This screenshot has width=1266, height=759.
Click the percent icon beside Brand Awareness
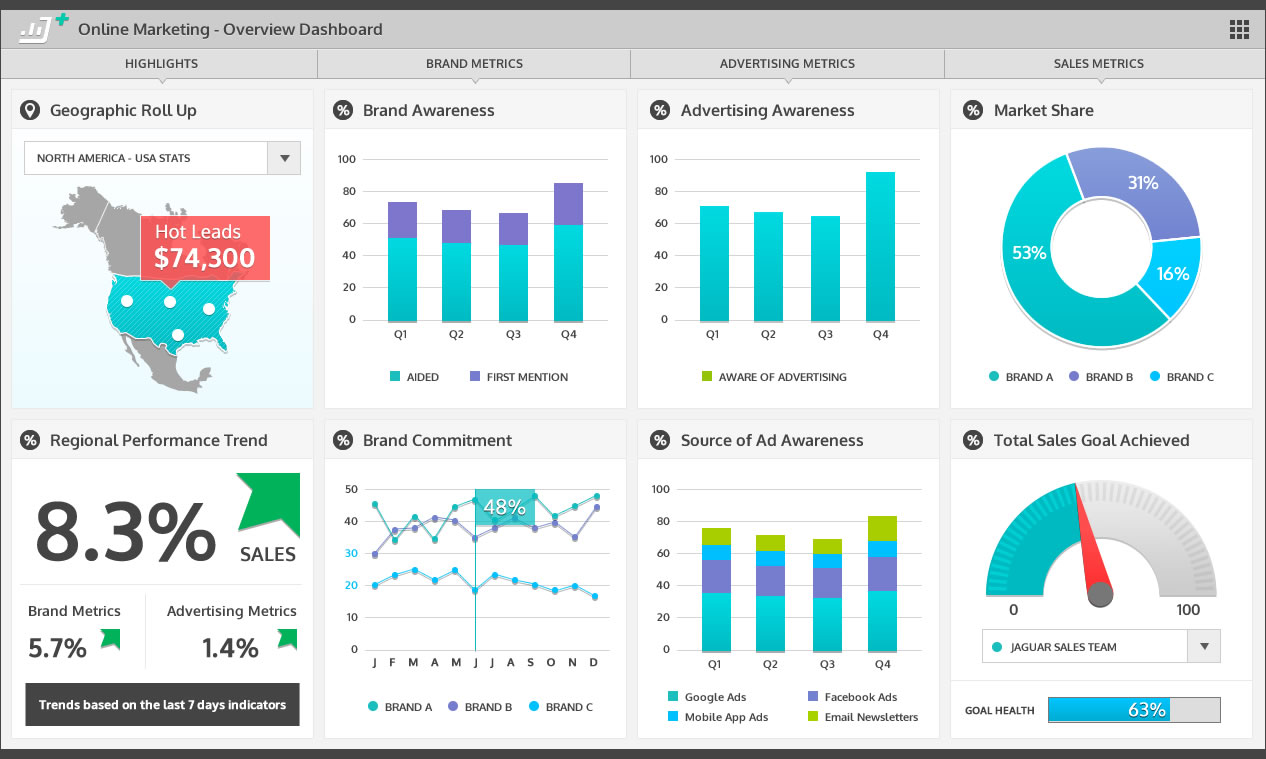(343, 111)
